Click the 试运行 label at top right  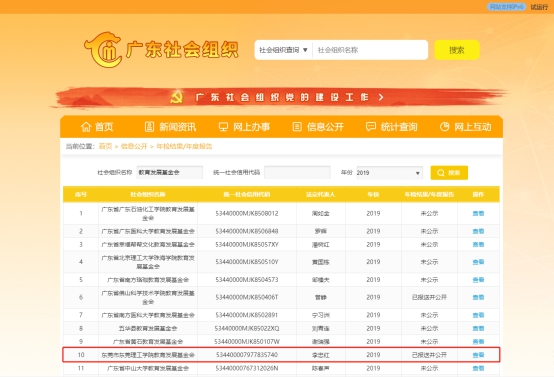coord(539,7)
